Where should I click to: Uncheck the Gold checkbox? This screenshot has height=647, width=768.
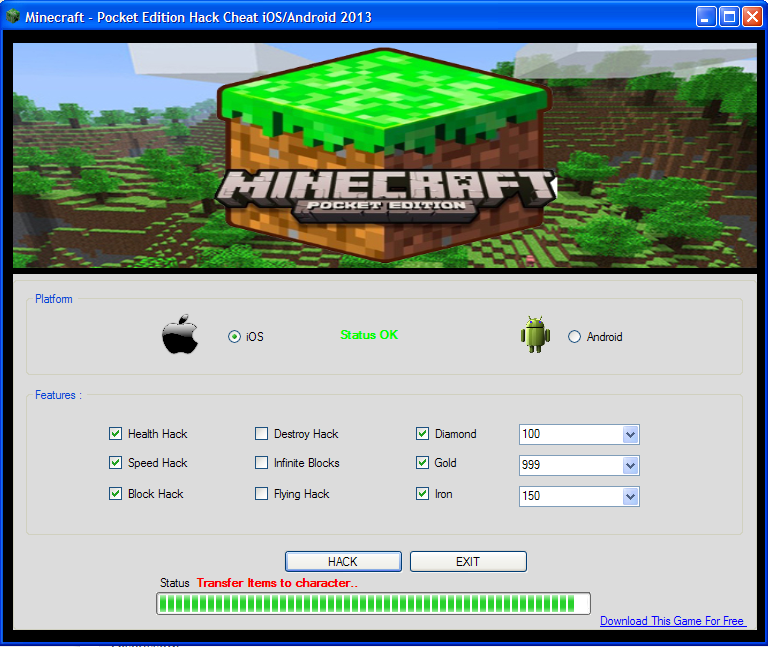[422, 462]
